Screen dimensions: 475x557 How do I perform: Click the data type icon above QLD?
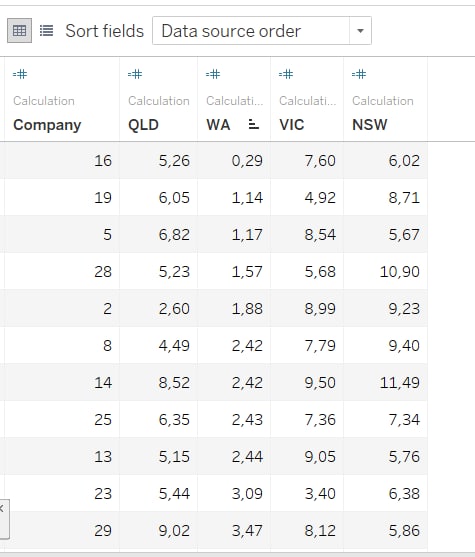(135, 74)
